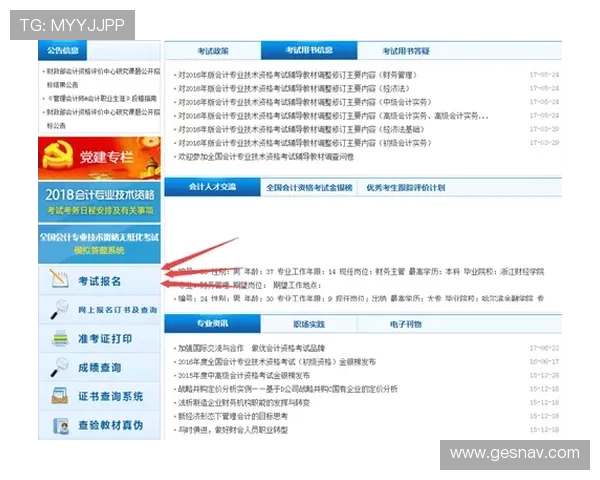The width and height of the screenshot is (600, 480).
Task: Click the date 15-12-28 in the news list
Action: (544, 376)
